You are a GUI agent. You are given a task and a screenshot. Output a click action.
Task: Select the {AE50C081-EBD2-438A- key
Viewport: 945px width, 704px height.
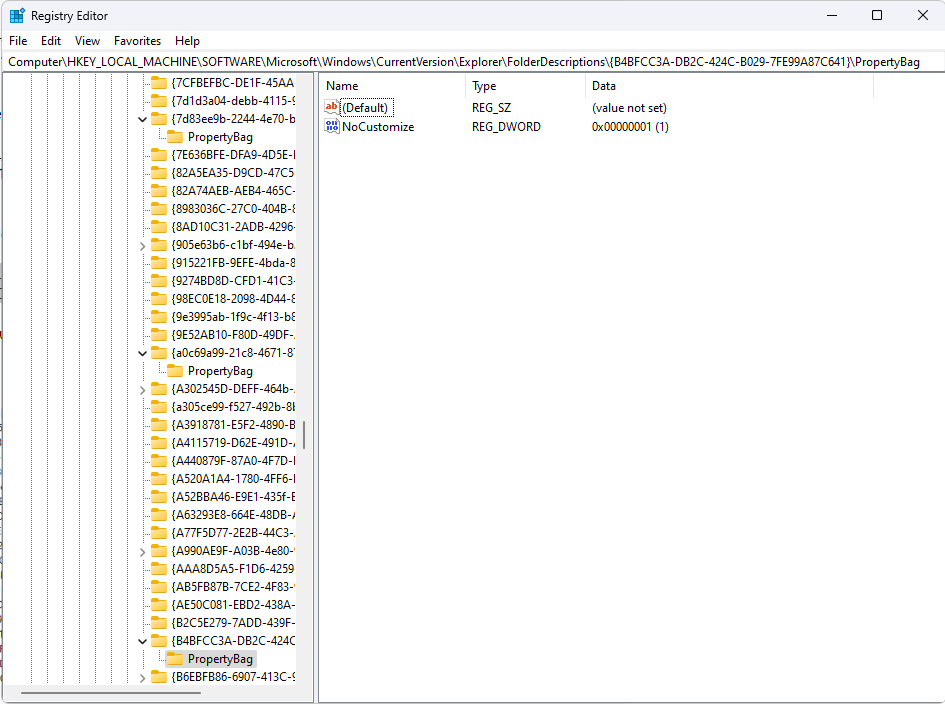tap(233, 605)
